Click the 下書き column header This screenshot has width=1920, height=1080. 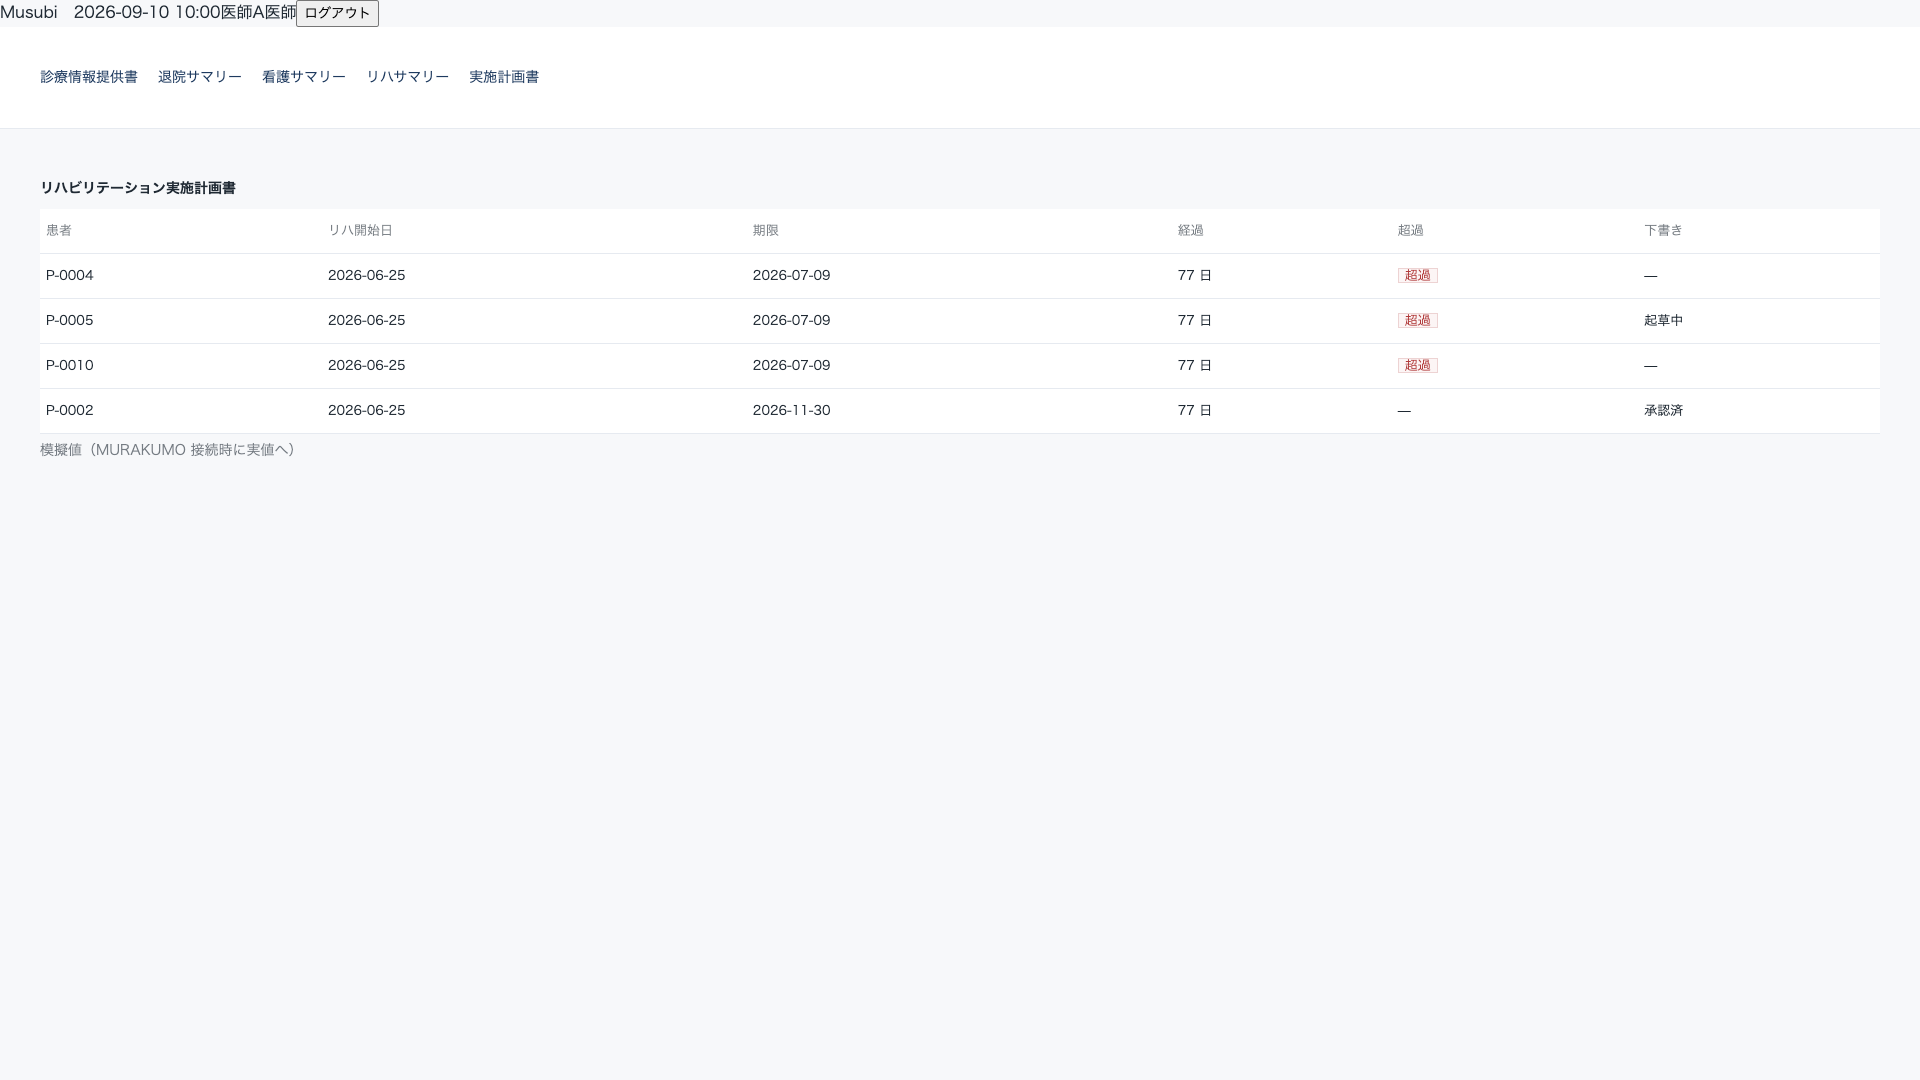tap(1663, 231)
